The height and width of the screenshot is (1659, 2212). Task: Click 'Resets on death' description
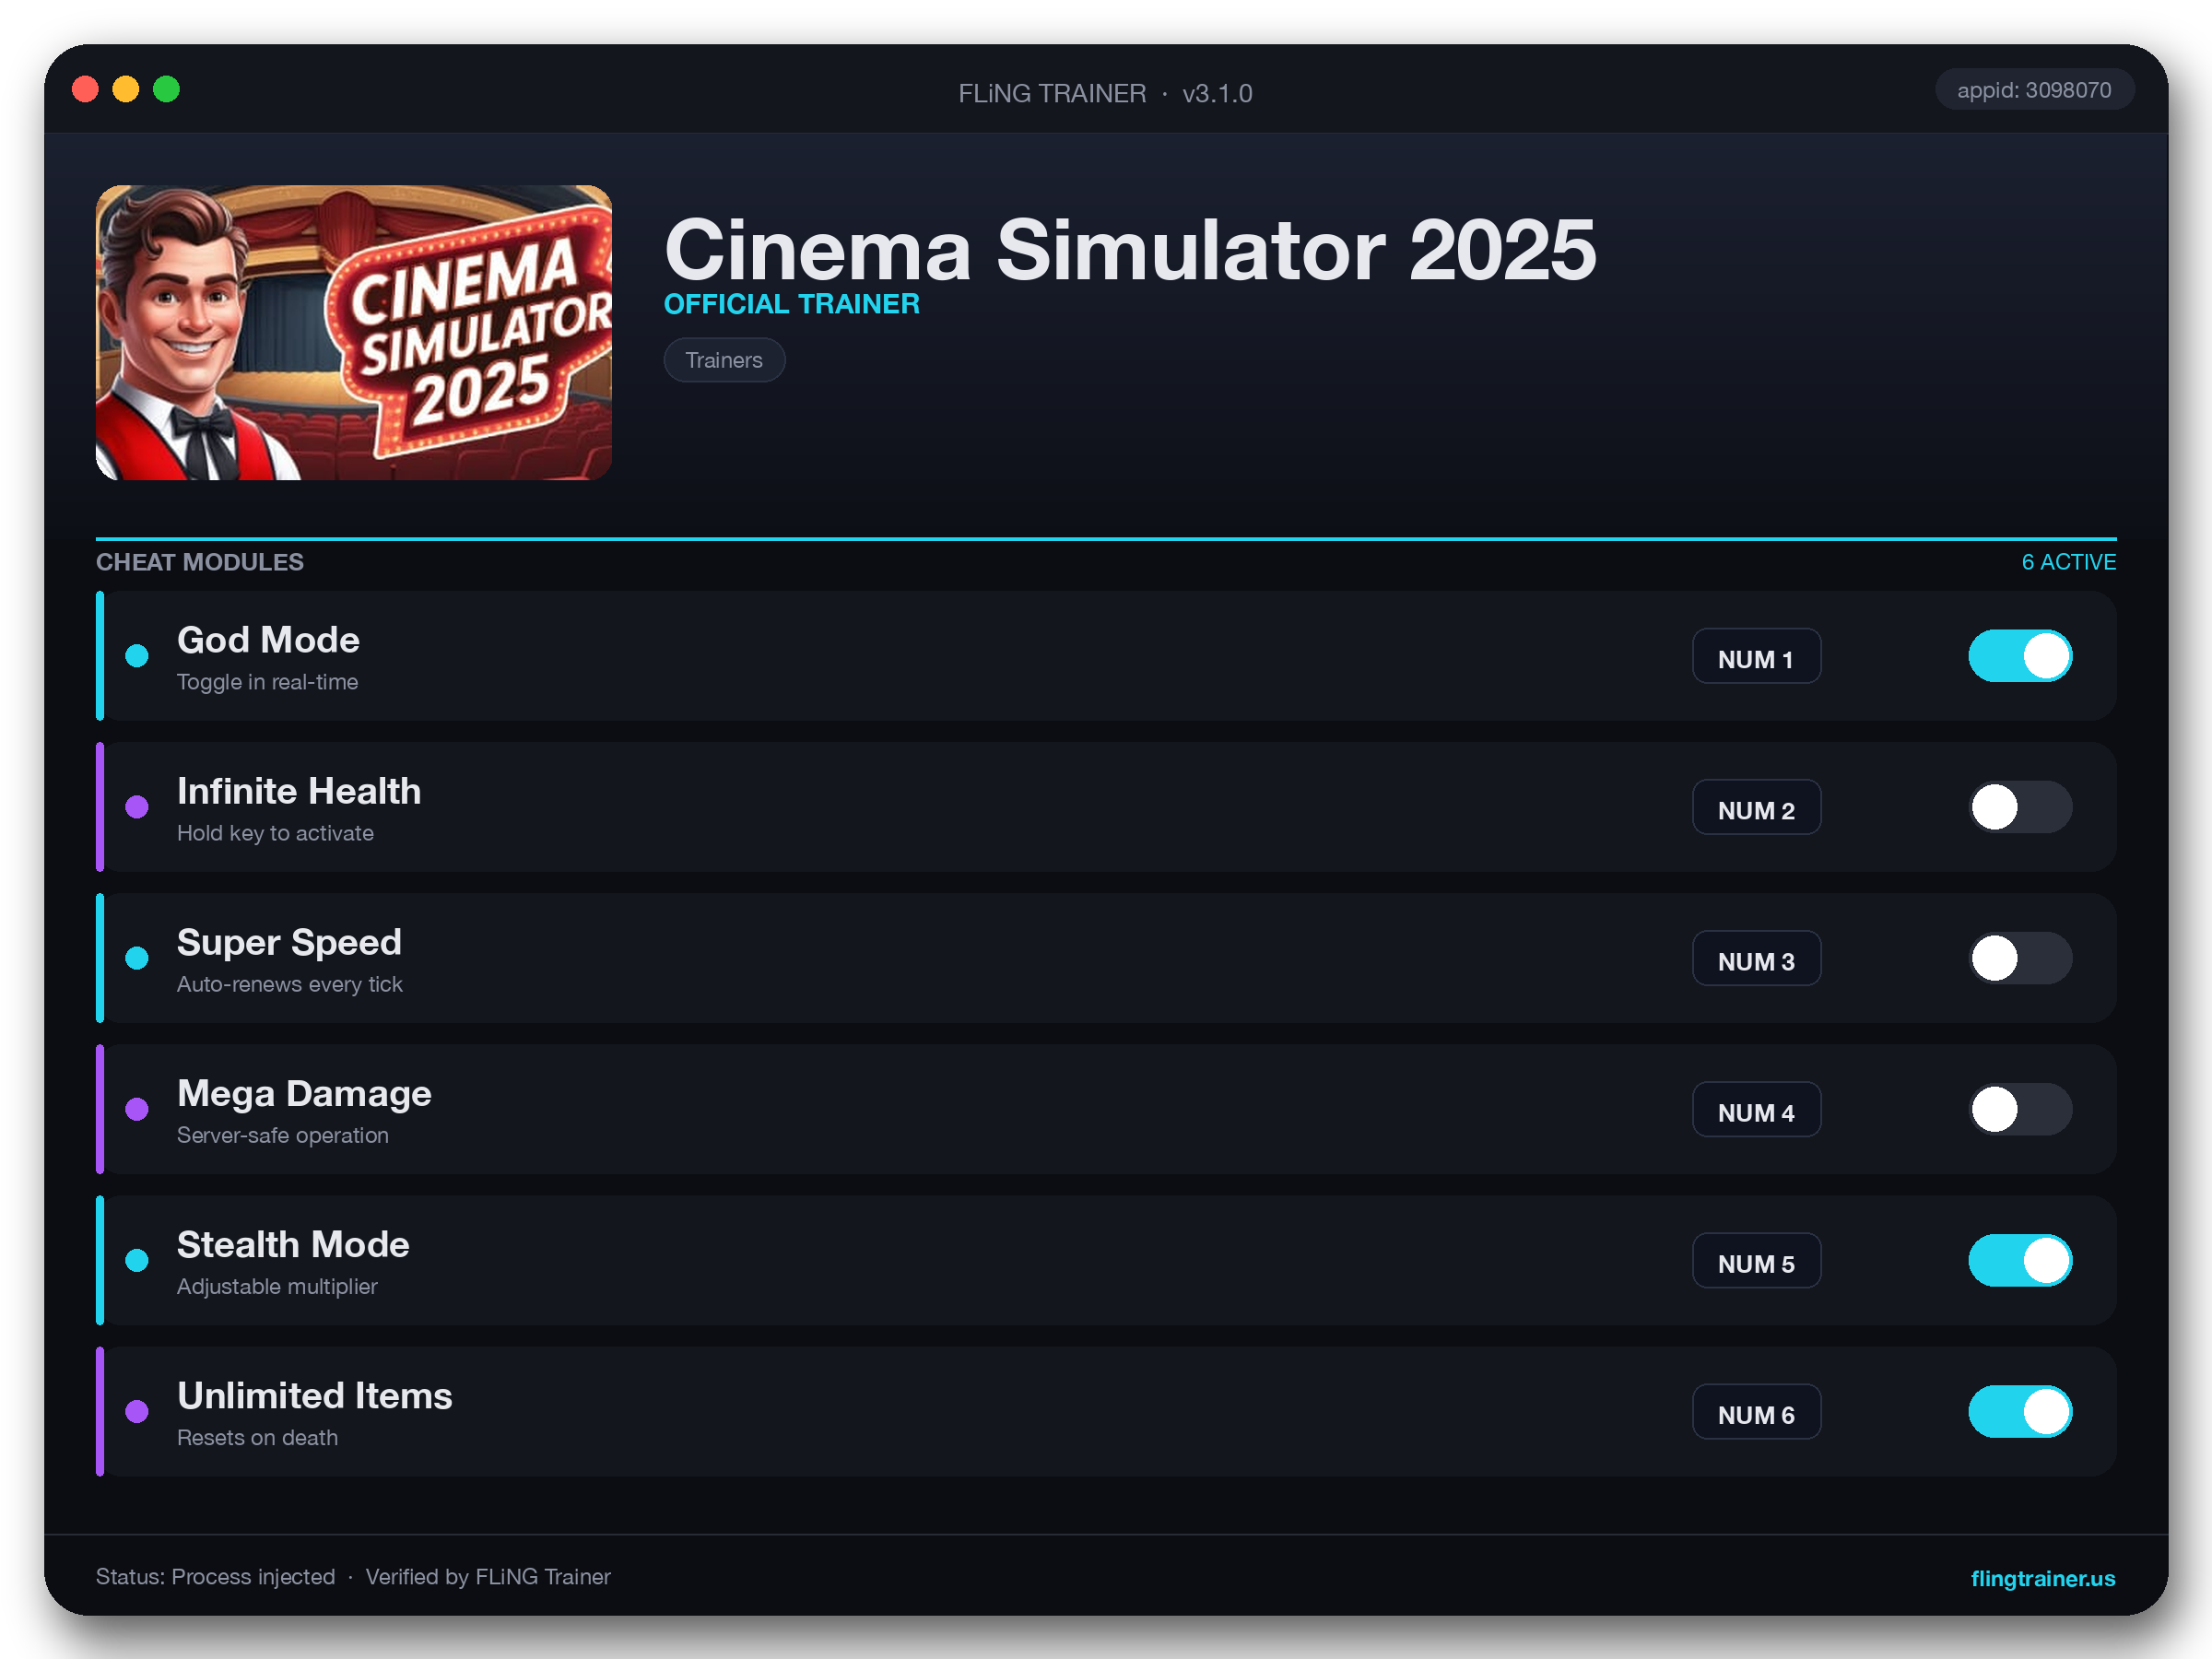click(x=257, y=1437)
